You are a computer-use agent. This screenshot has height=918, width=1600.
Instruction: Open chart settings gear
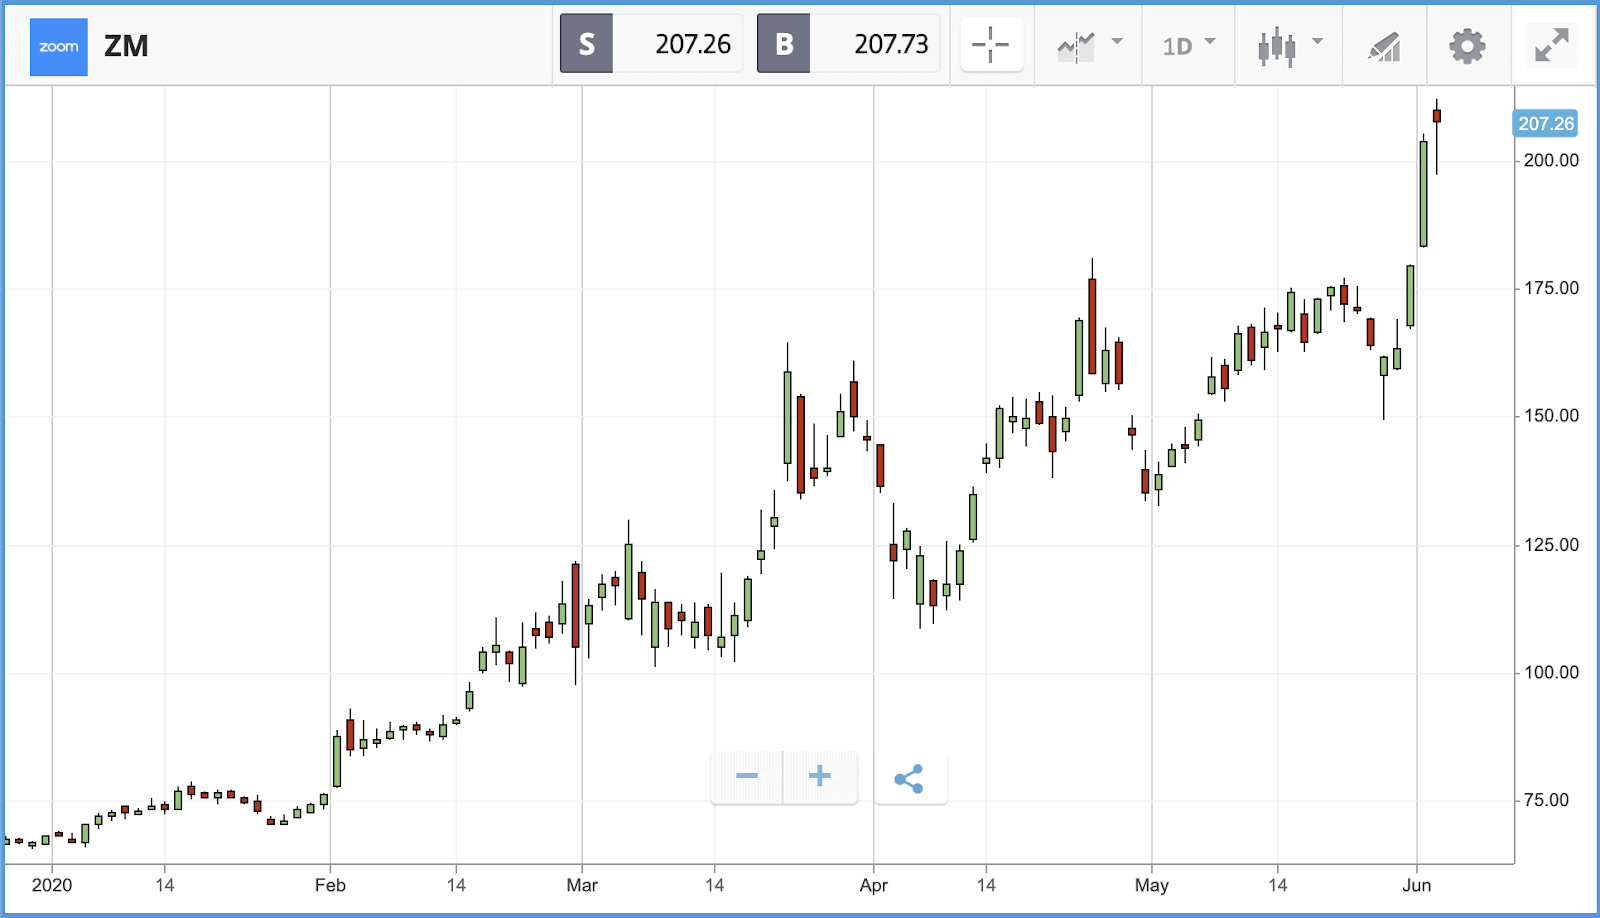1467,46
